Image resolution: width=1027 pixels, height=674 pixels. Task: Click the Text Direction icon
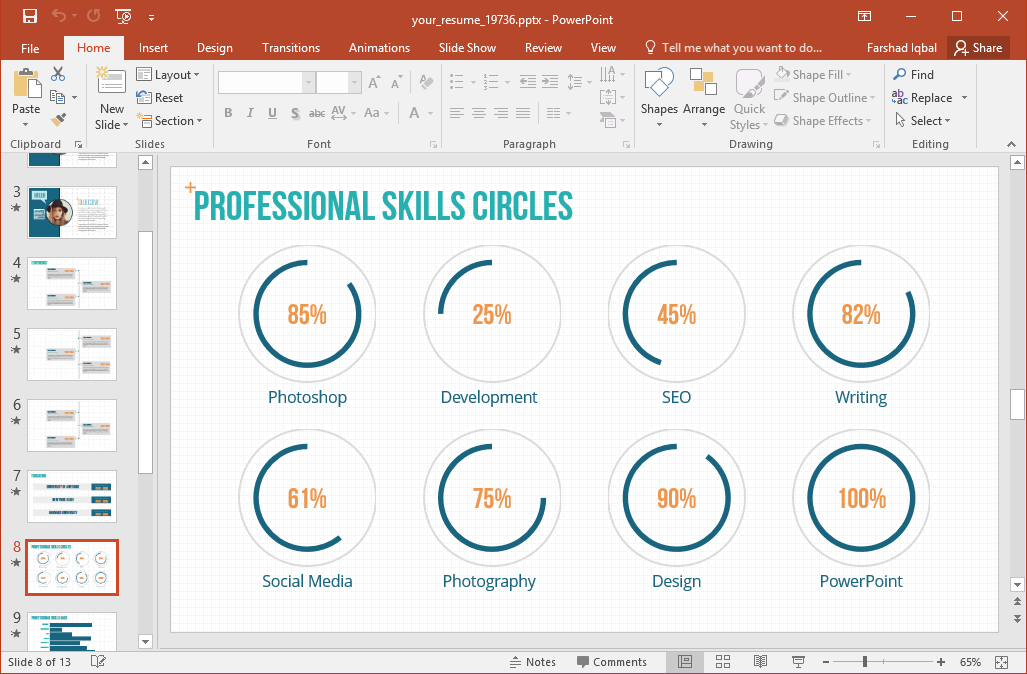point(608,74)
